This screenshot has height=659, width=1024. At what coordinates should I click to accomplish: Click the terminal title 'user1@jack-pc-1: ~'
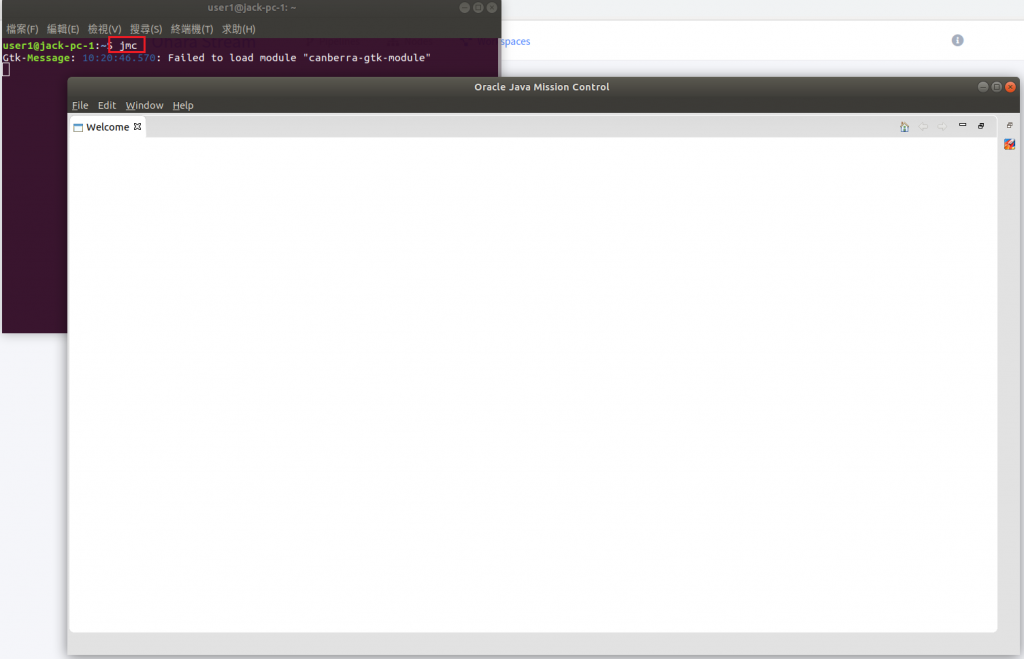coord(252,8)
